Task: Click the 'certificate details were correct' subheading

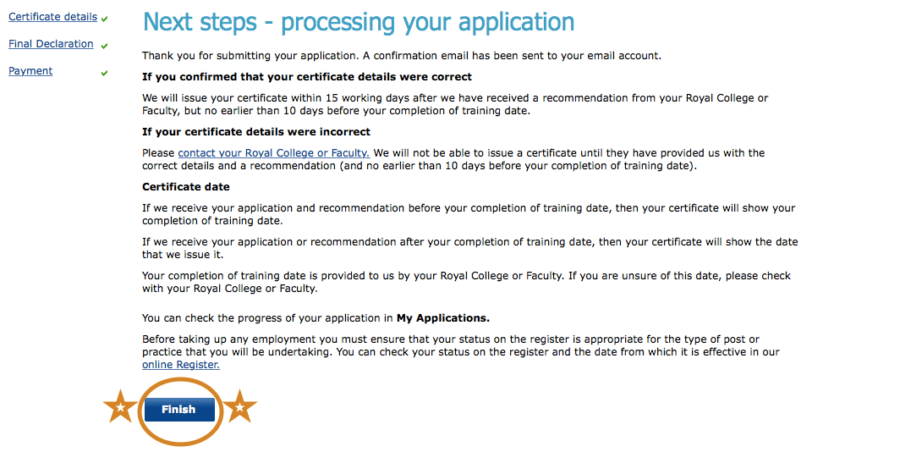Action: [x=307, y=76]
